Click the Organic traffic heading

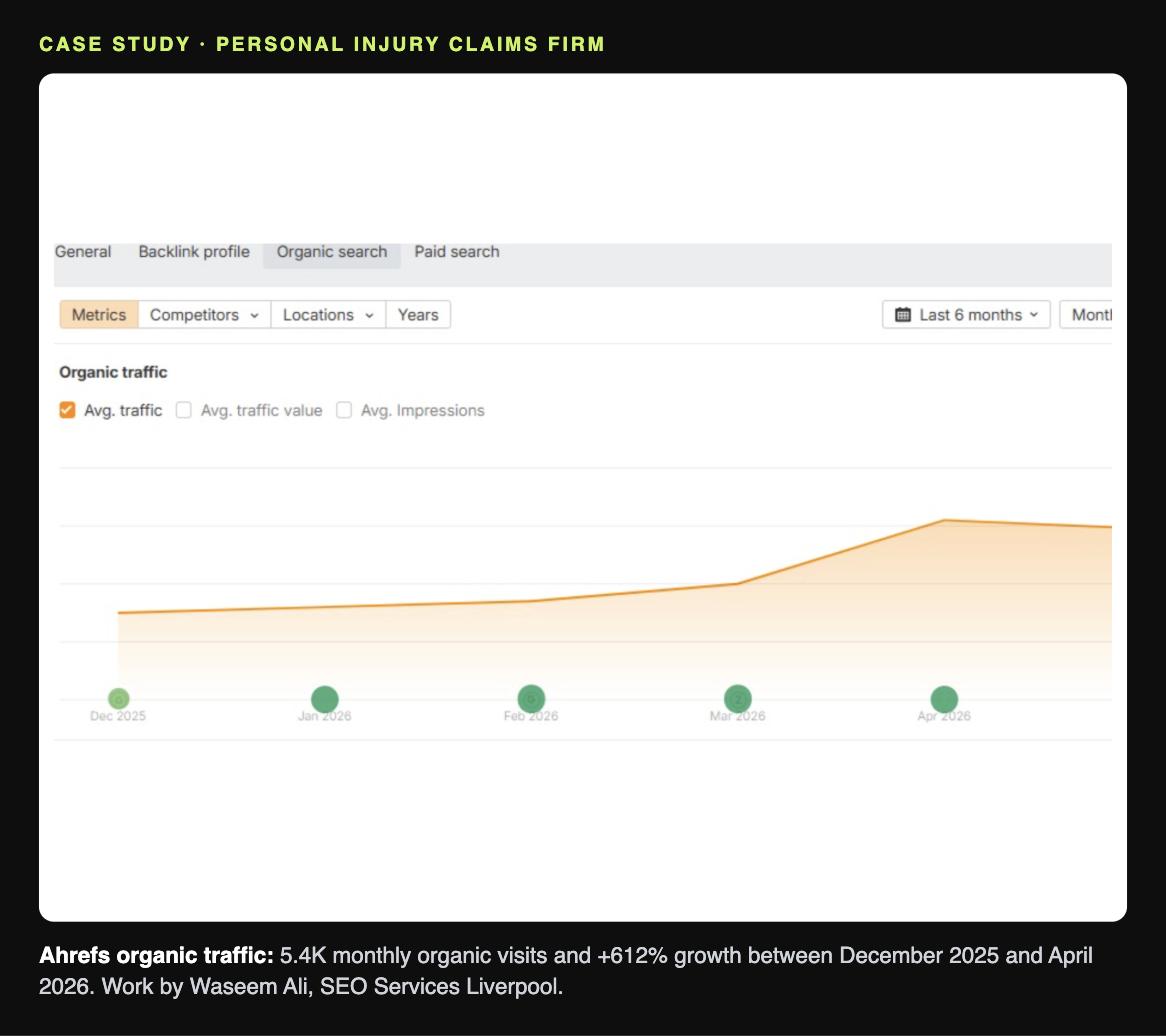click(113, 372)
